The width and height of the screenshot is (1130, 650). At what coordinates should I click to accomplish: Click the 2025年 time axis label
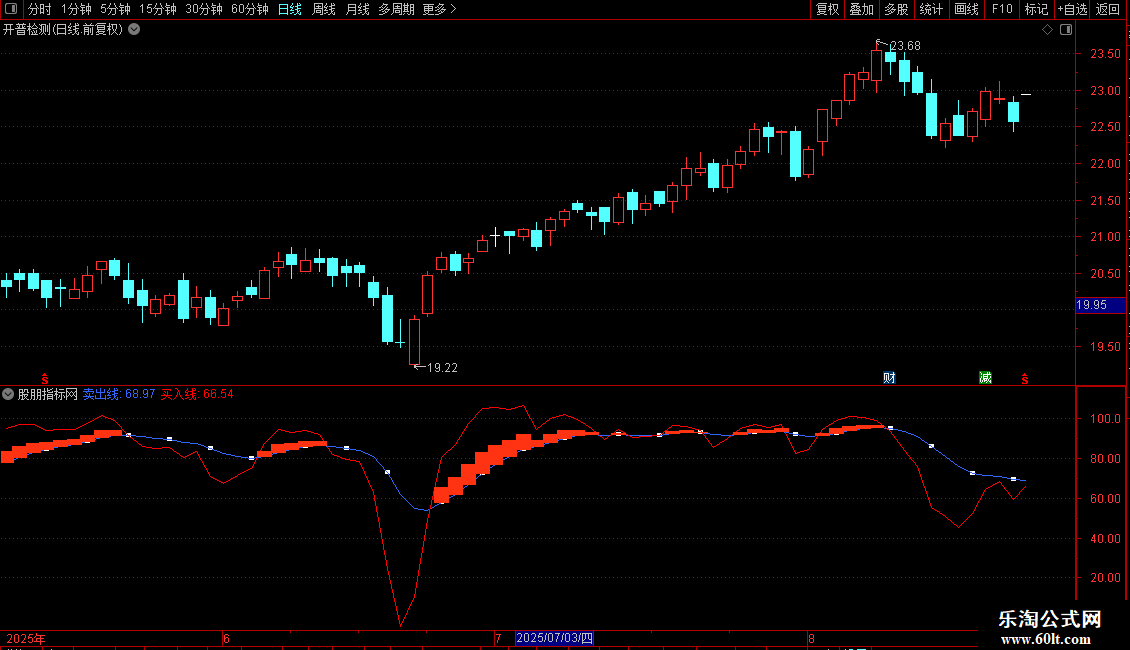pos(26,638)
